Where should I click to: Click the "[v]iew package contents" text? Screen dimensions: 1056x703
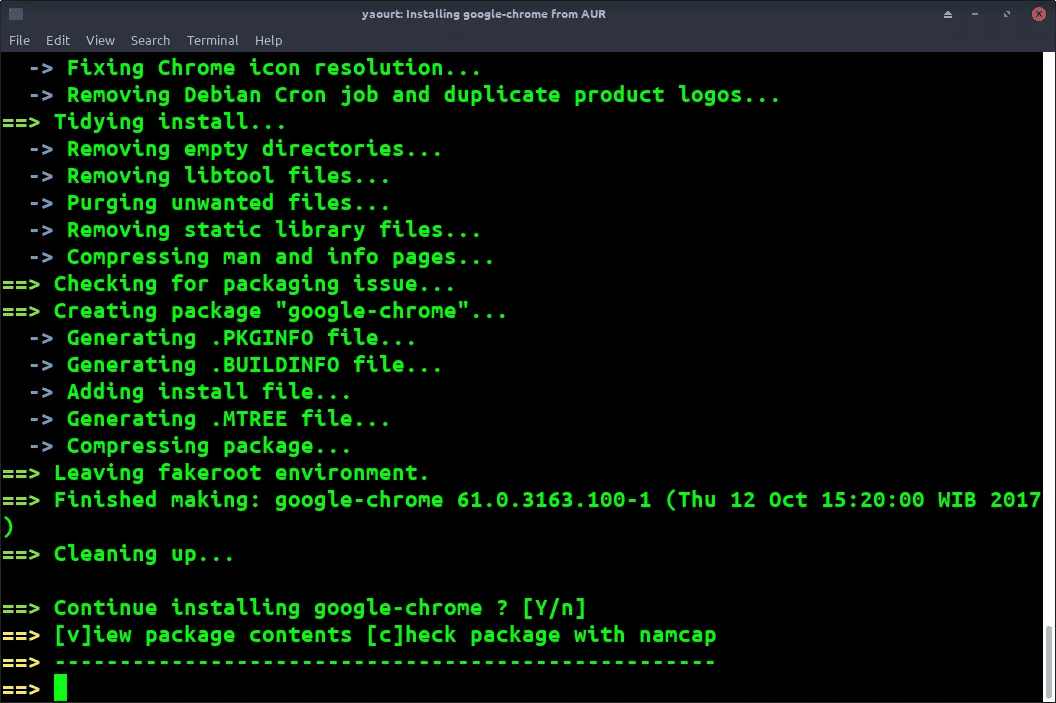(x=203, y=635)
